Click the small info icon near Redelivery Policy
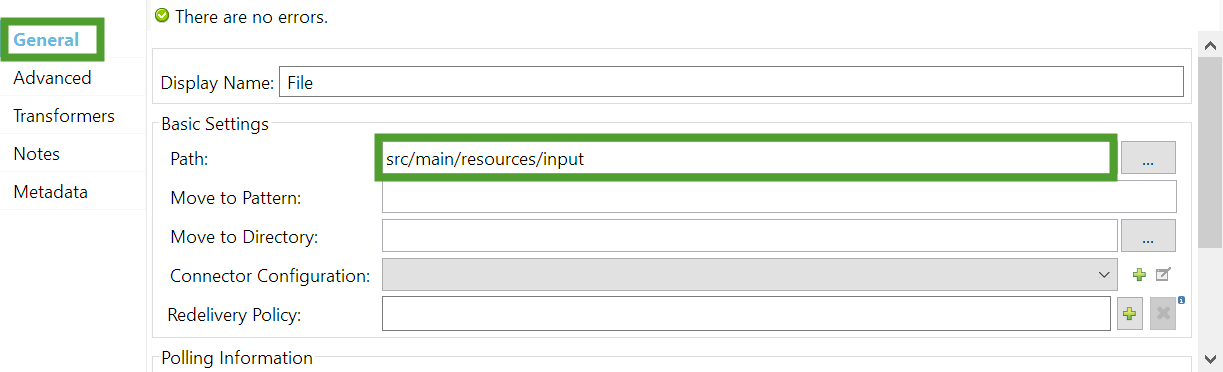Viewport: 1223px width, 372px height. (x=1182, y=299)
